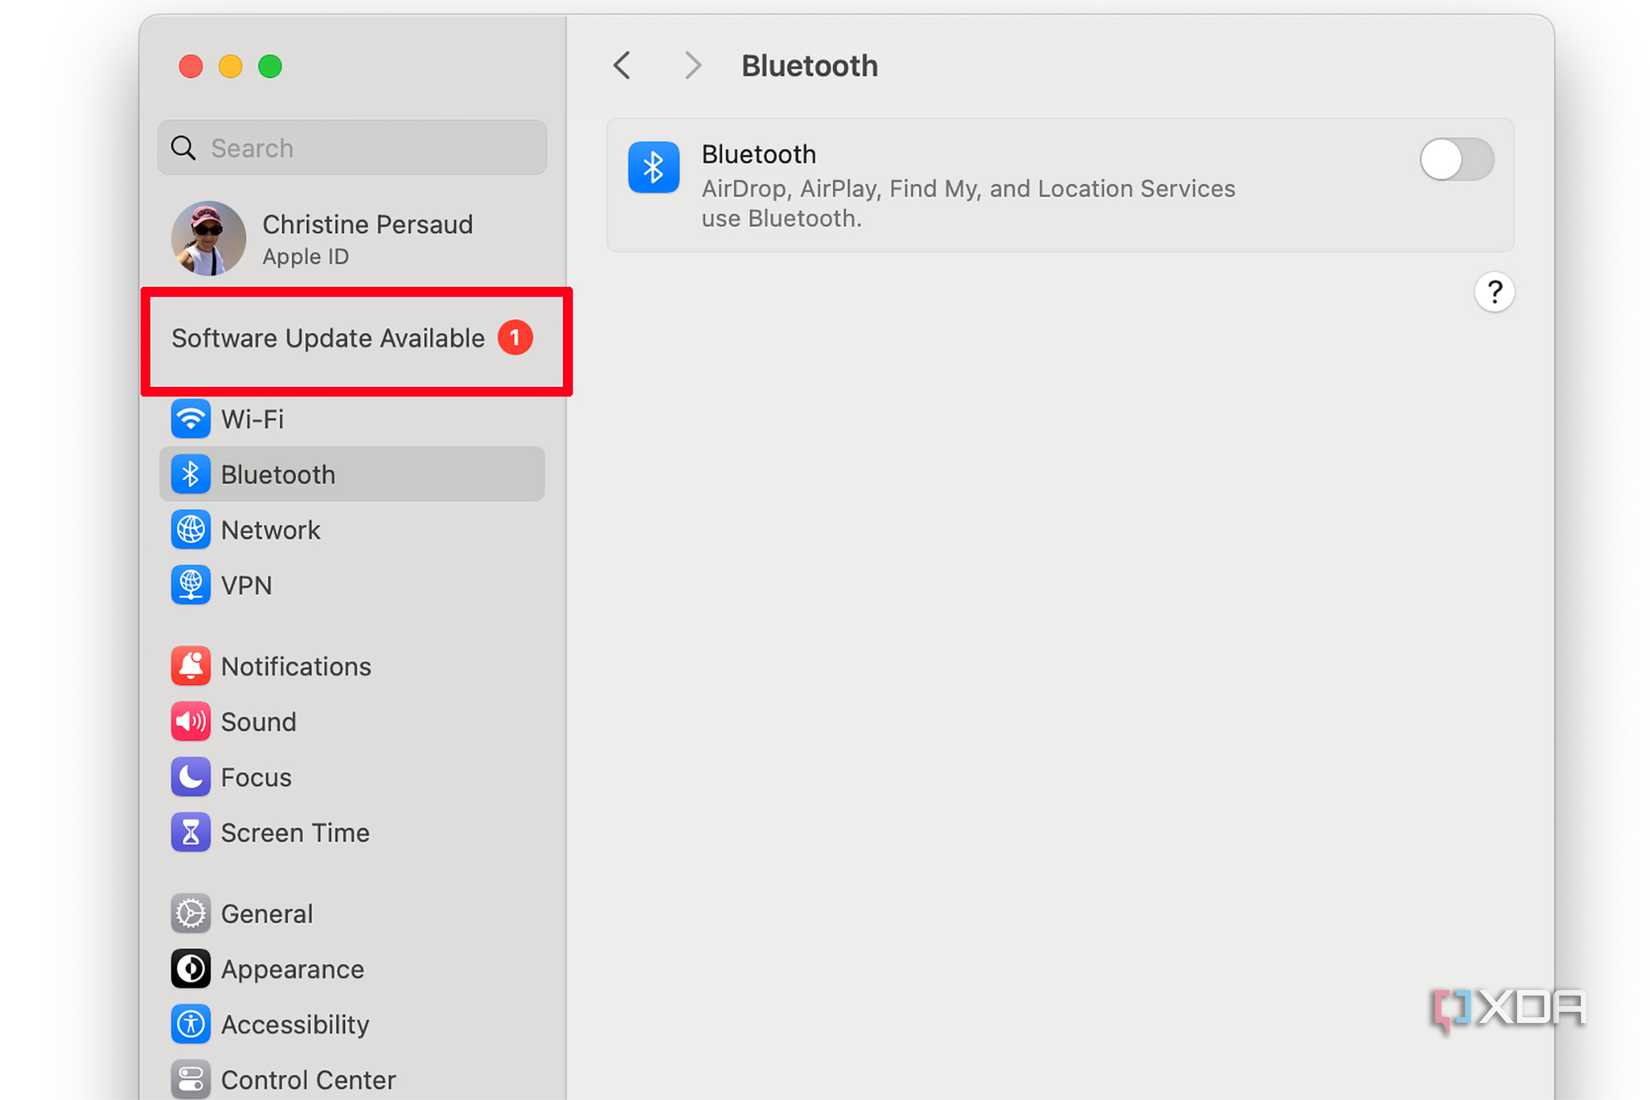1650x1100 pixels.
Task: Click the Accessibility icon
Action: click(x=190, y=1025)
